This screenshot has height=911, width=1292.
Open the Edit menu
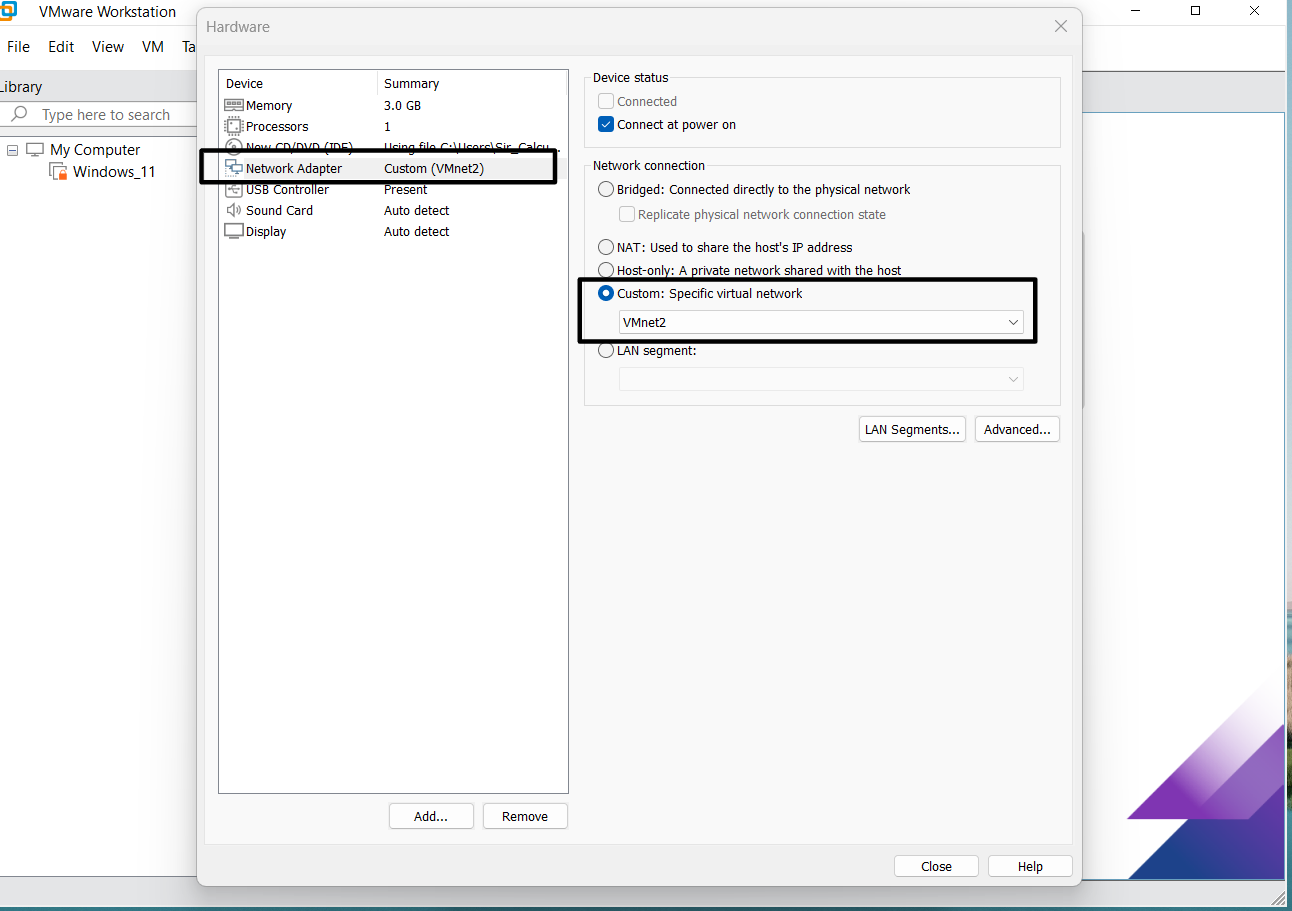pyautogui.click(x=61, y=47)
